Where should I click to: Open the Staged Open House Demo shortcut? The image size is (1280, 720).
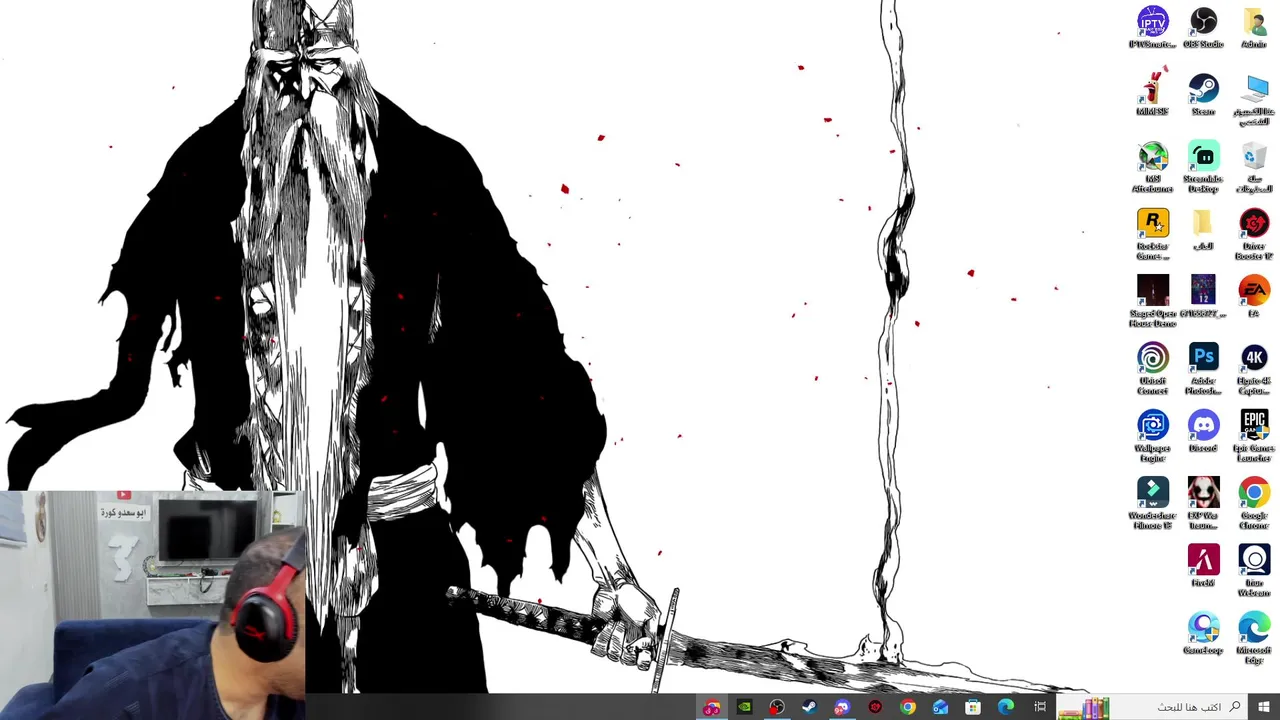[x=1152, y=300]
